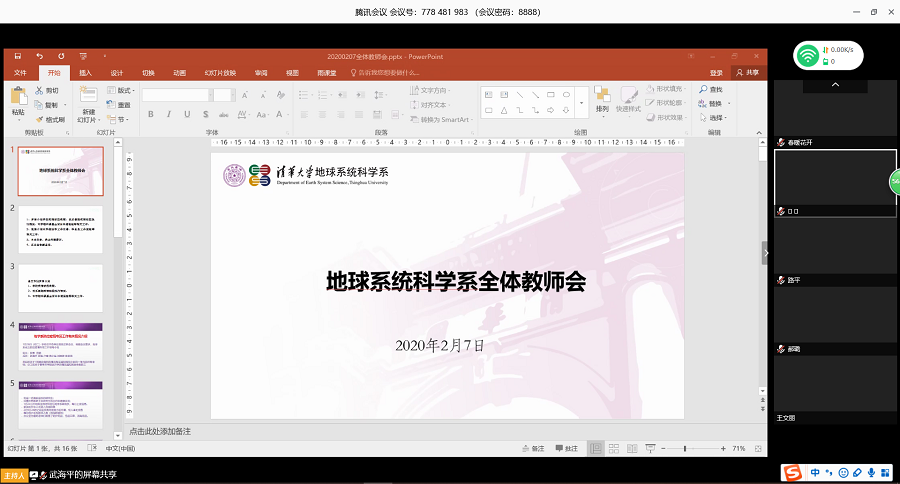
Task: Toggle text Shadow (S) formatting
Action: point(205,114)
